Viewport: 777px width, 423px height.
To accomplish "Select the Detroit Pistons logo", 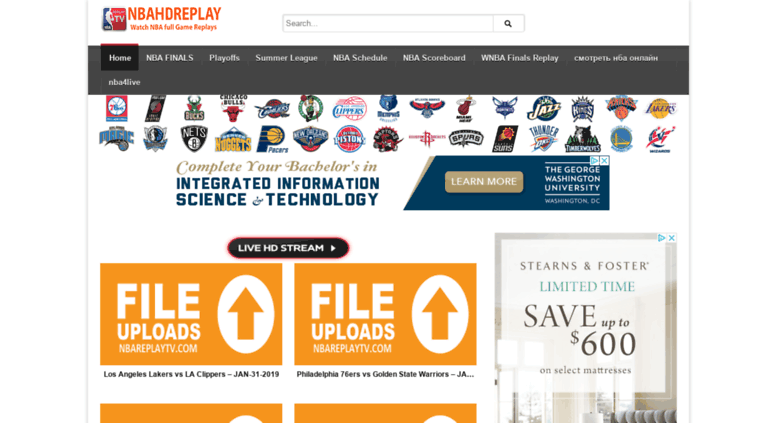I will (x=350, y=139).
